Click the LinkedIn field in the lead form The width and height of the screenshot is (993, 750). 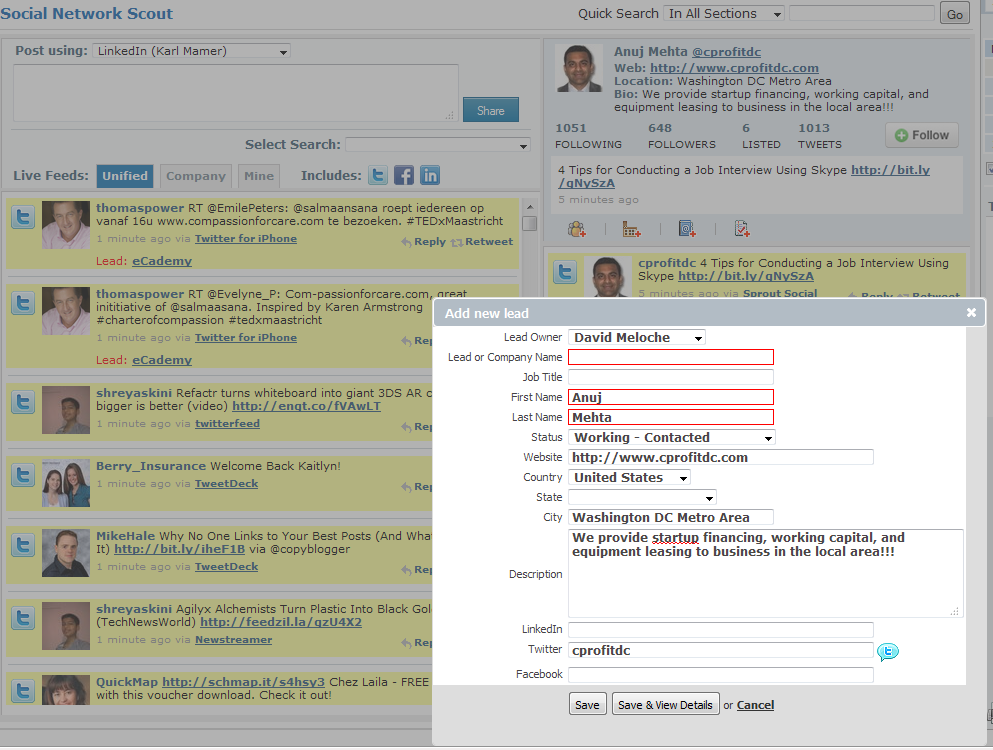721,630
